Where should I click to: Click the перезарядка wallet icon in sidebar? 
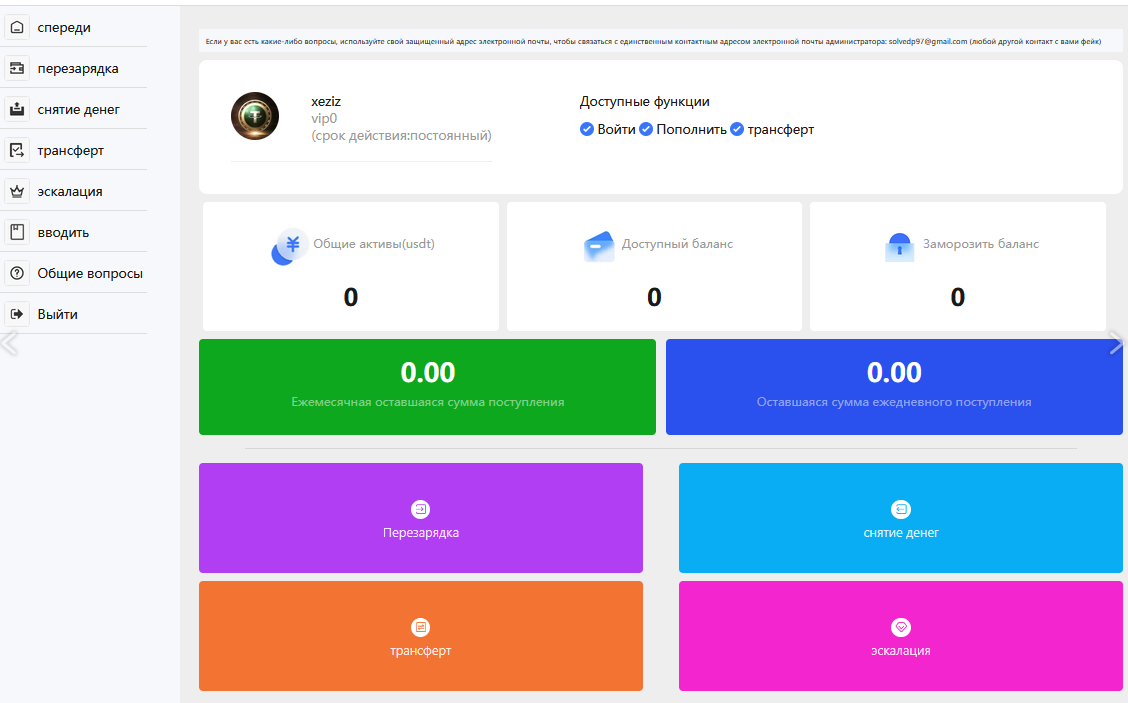click(x=17, y=69)
